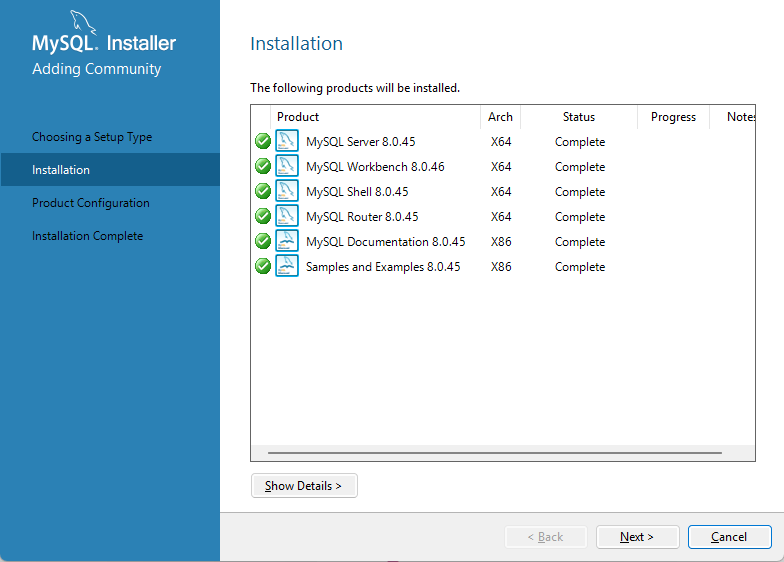
Task: Click the Progress column header
Action: (x=674, y=117)
